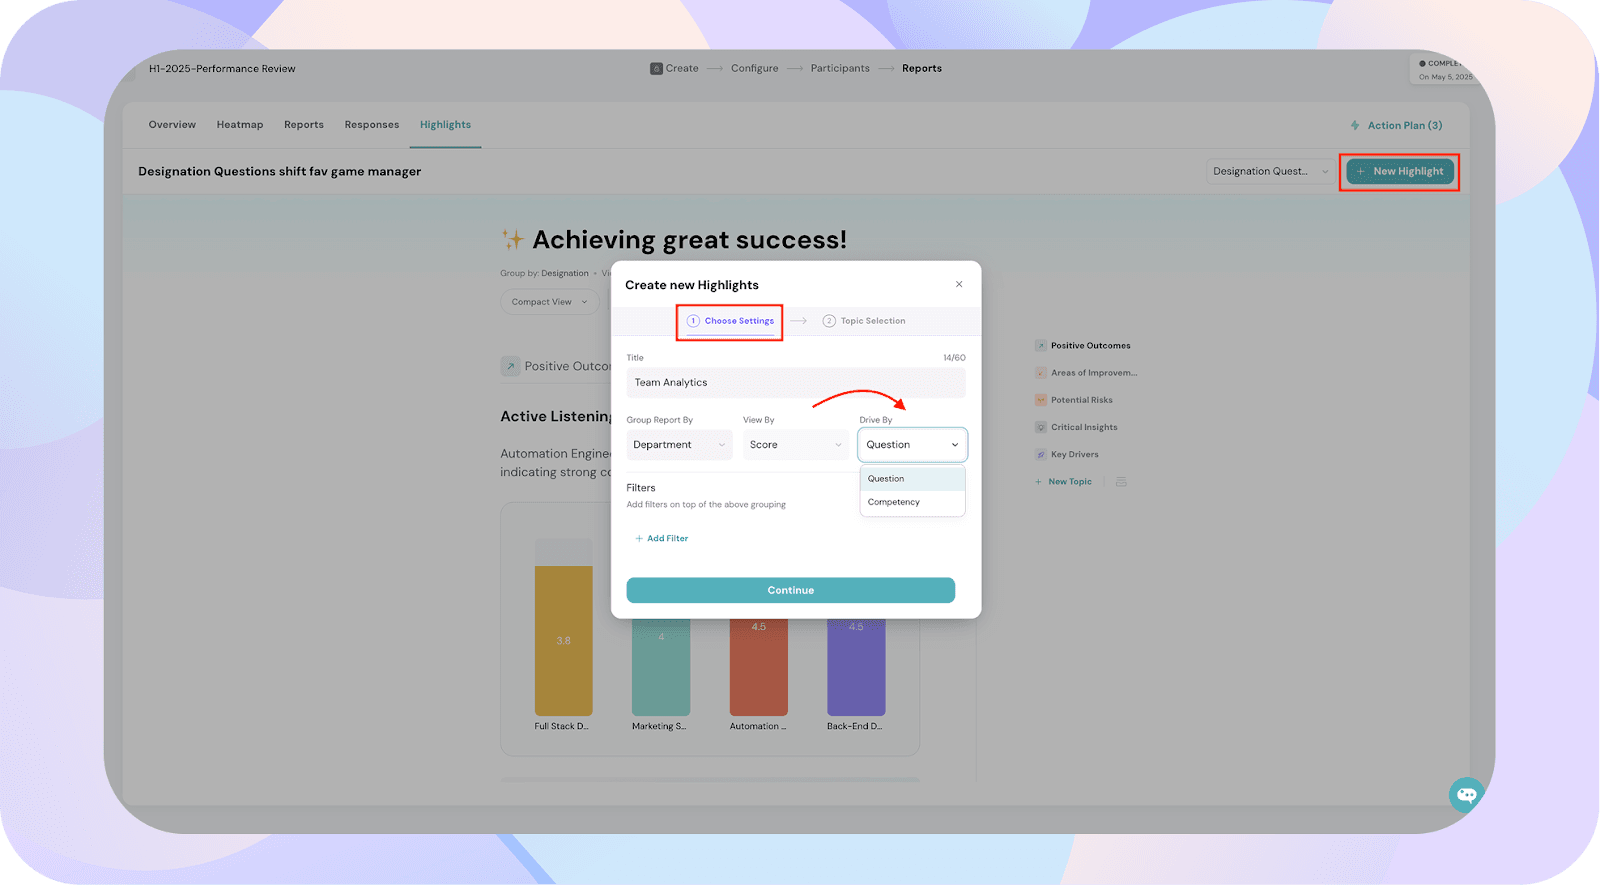Choose the Question option in dropdown list

912,479
